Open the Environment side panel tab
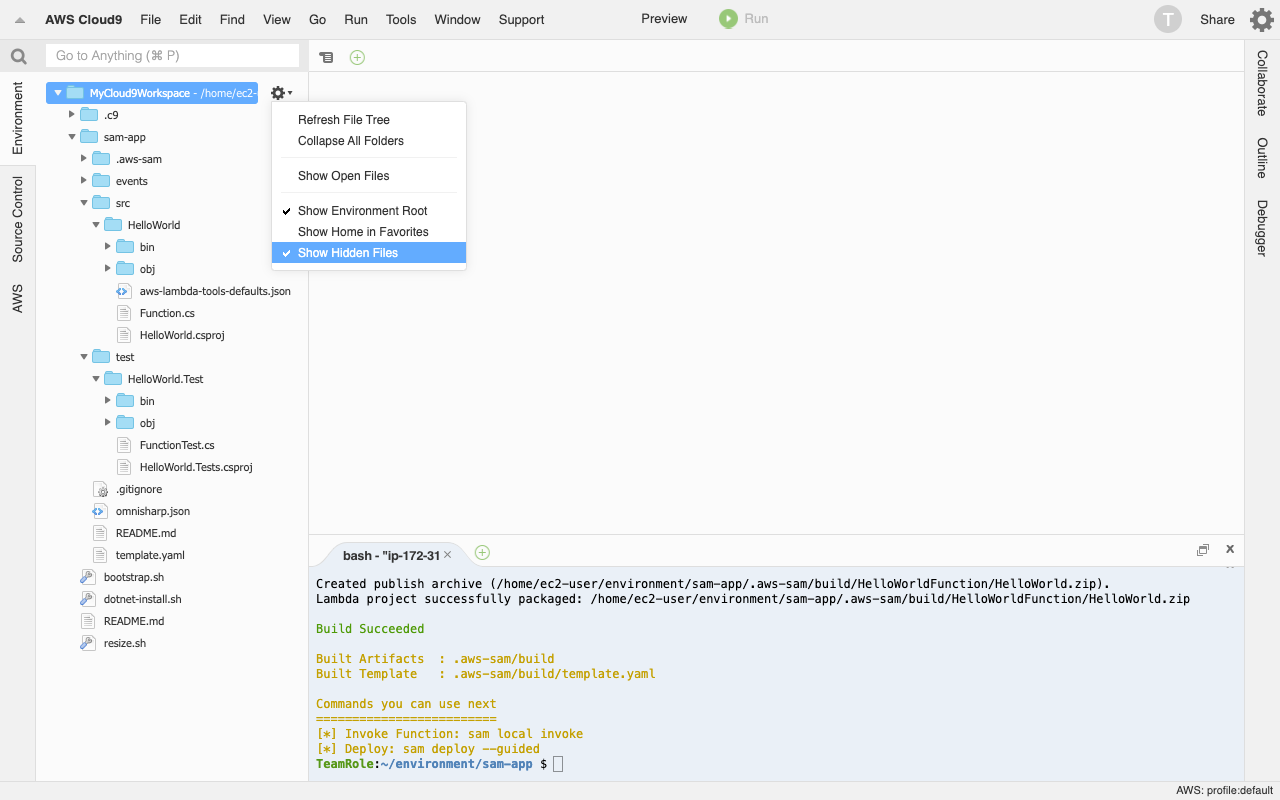 (18, 118)
